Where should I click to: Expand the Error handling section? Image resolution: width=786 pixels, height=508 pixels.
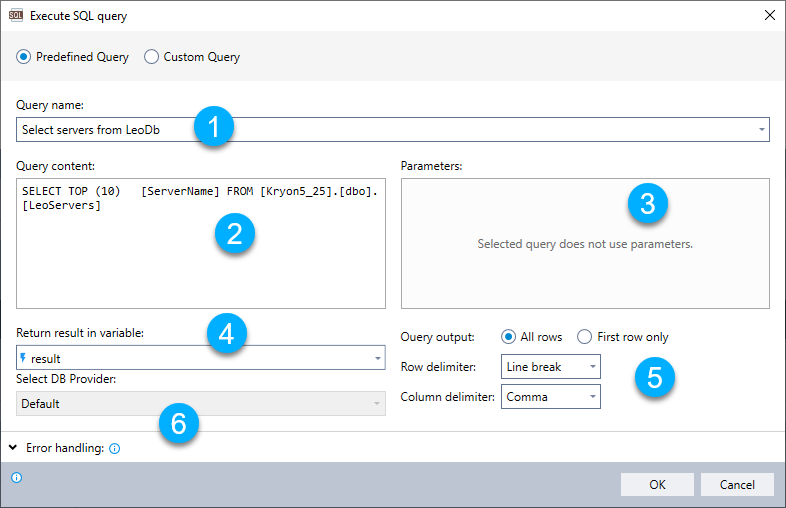pos(14,449)
